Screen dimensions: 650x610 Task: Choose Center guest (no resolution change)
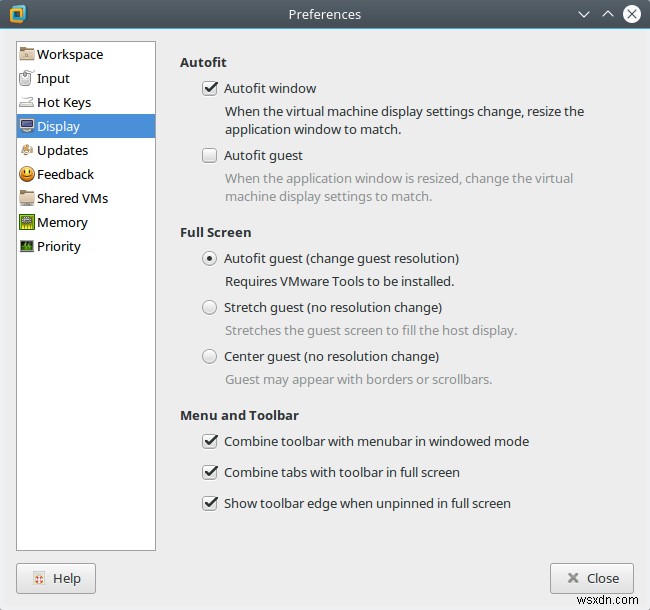[x=209, y=356]
